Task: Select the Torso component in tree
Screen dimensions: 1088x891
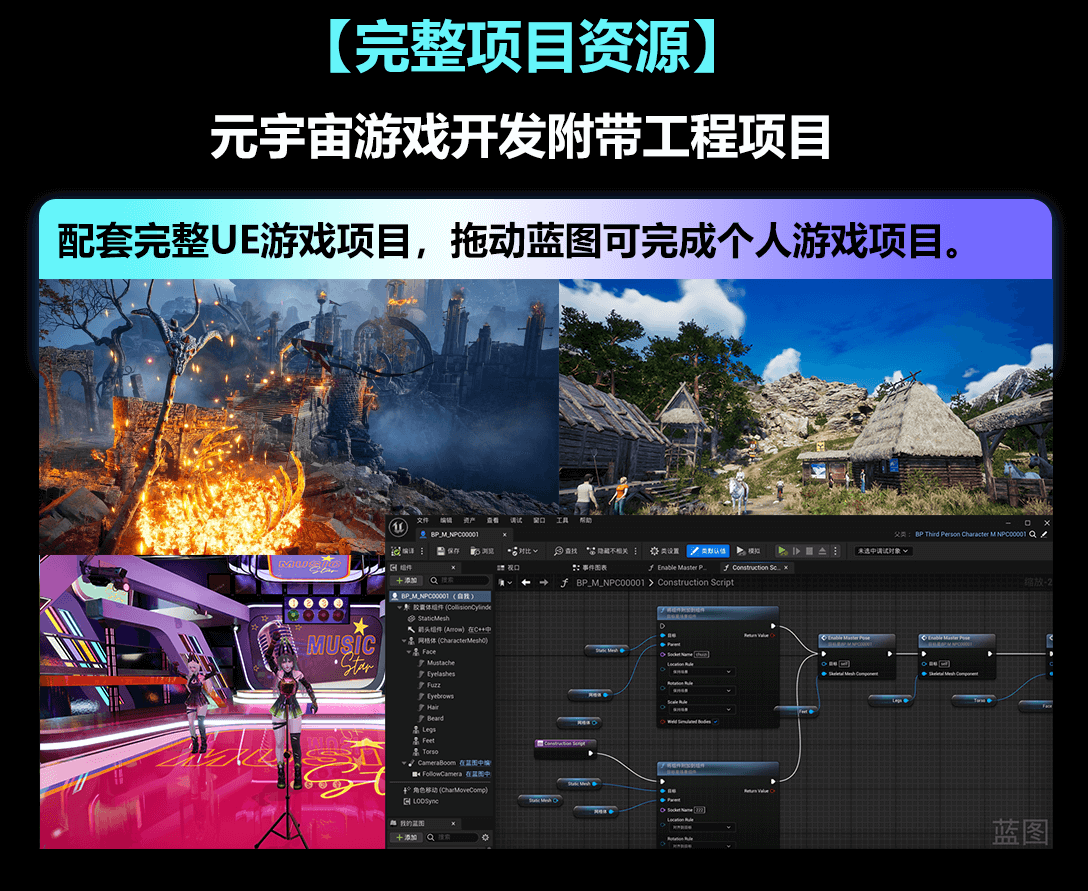Action: pyautogui.click(x=425, y=752)
